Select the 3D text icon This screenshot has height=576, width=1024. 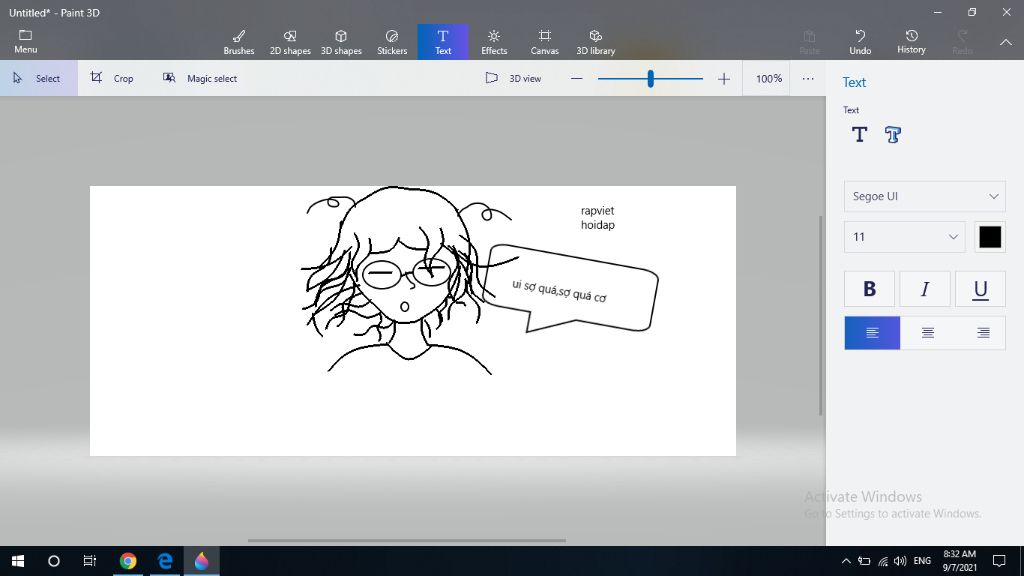[893, 135]
